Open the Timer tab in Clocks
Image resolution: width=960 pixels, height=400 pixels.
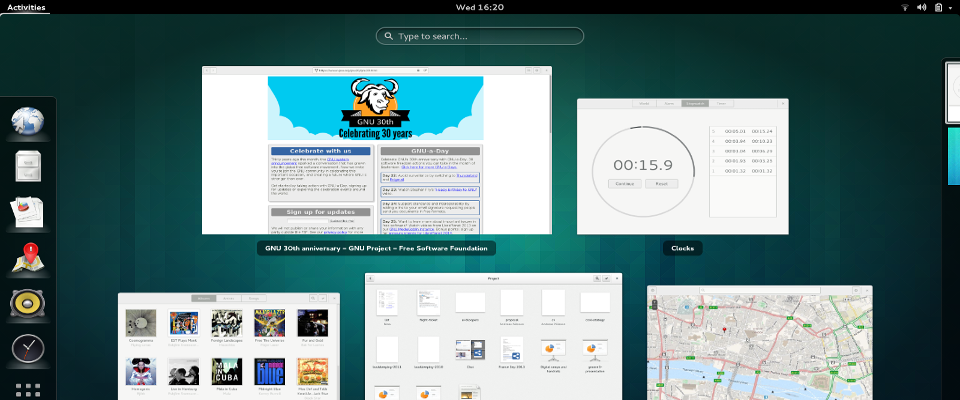[x=721, y=104]
